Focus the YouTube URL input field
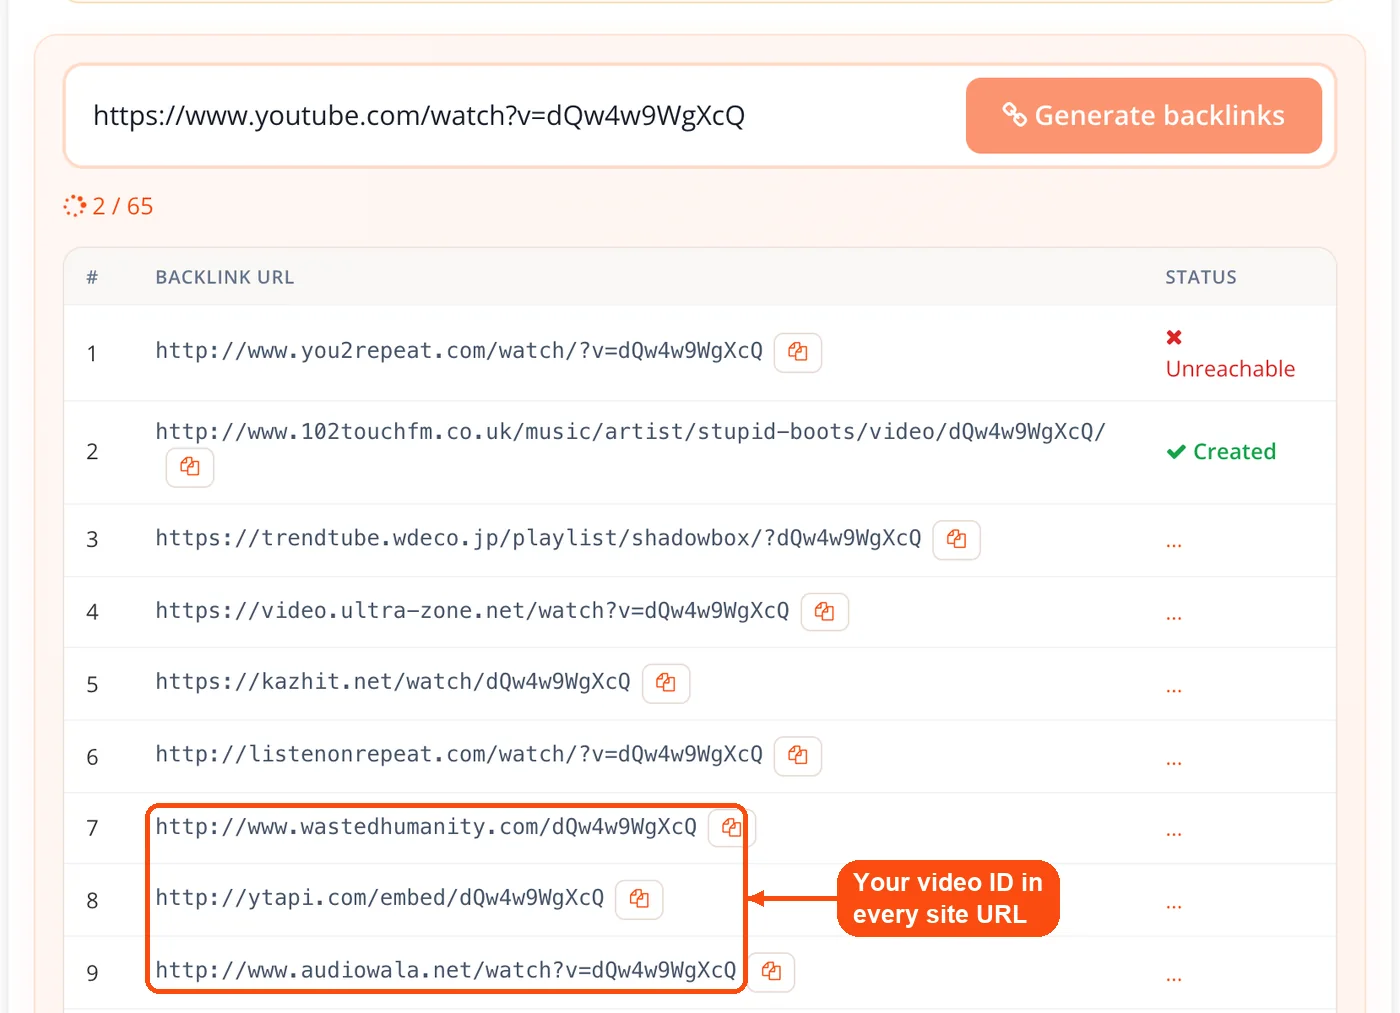The width and height of the screenshot is (1400, 1013). pos(515,116)
